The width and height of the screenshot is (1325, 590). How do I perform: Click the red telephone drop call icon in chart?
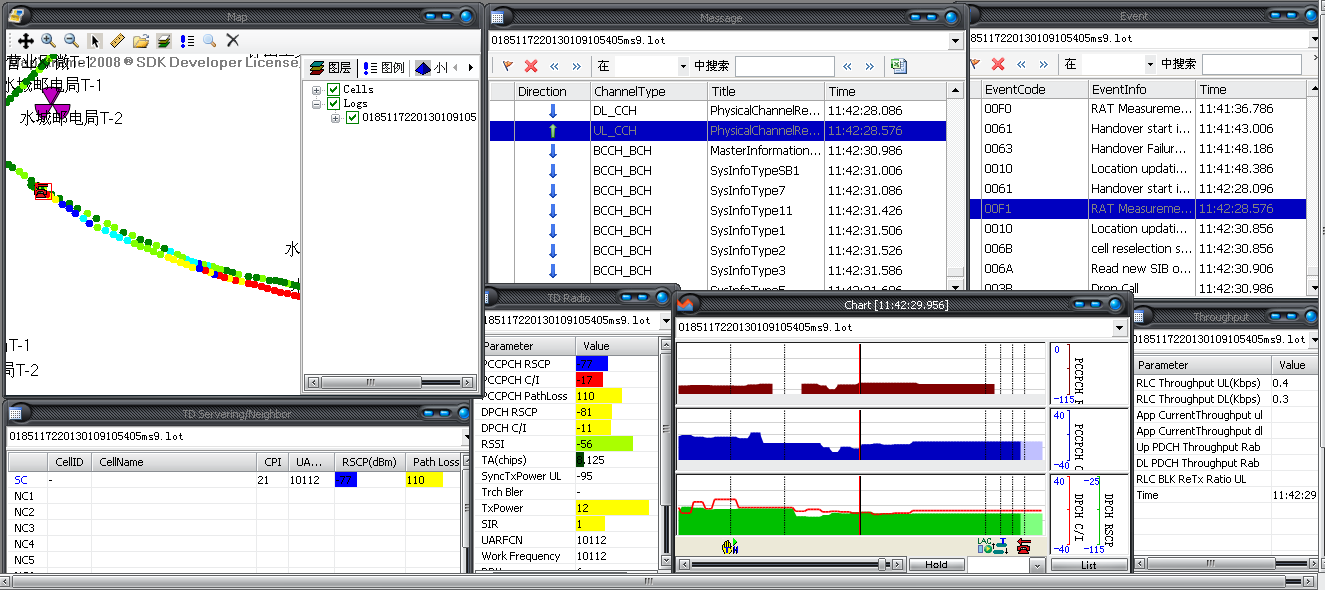point(1023,546)
